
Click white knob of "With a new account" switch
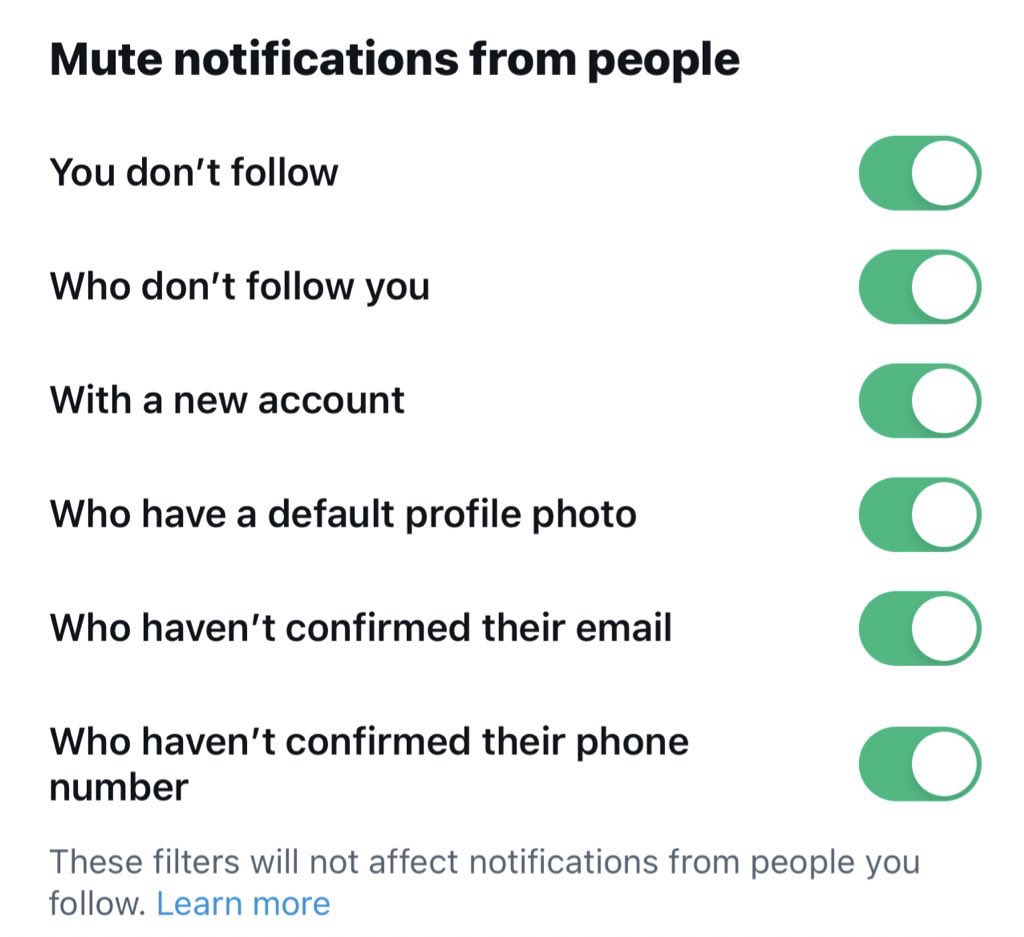click(x=944, y=400)
